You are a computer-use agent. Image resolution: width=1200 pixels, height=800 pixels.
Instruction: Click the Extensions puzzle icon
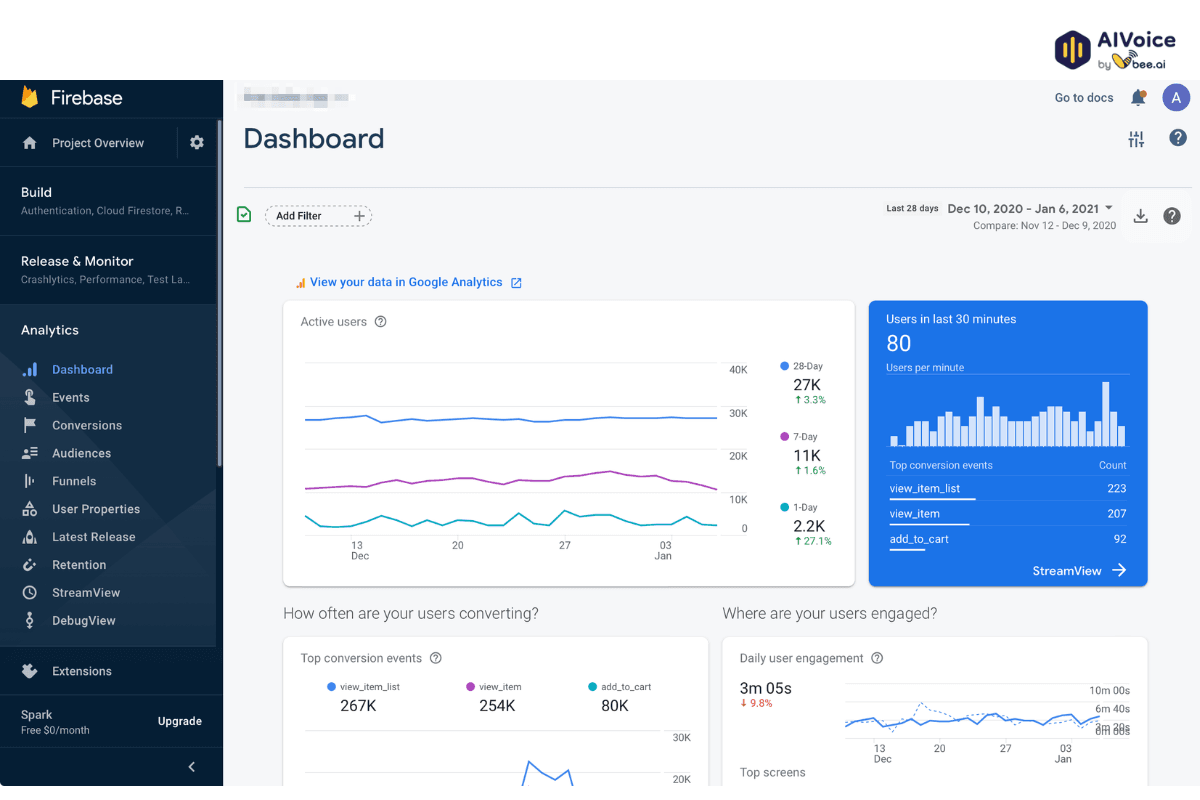[30, 671]
